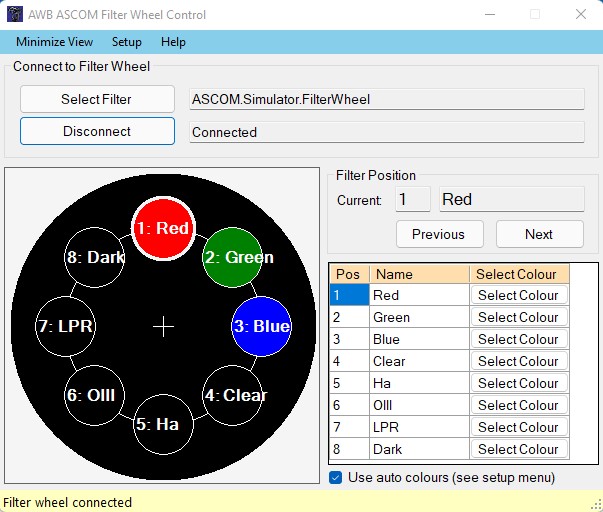
Task: Choose the 4: Clear filter circle
Action: coord(232,395)
